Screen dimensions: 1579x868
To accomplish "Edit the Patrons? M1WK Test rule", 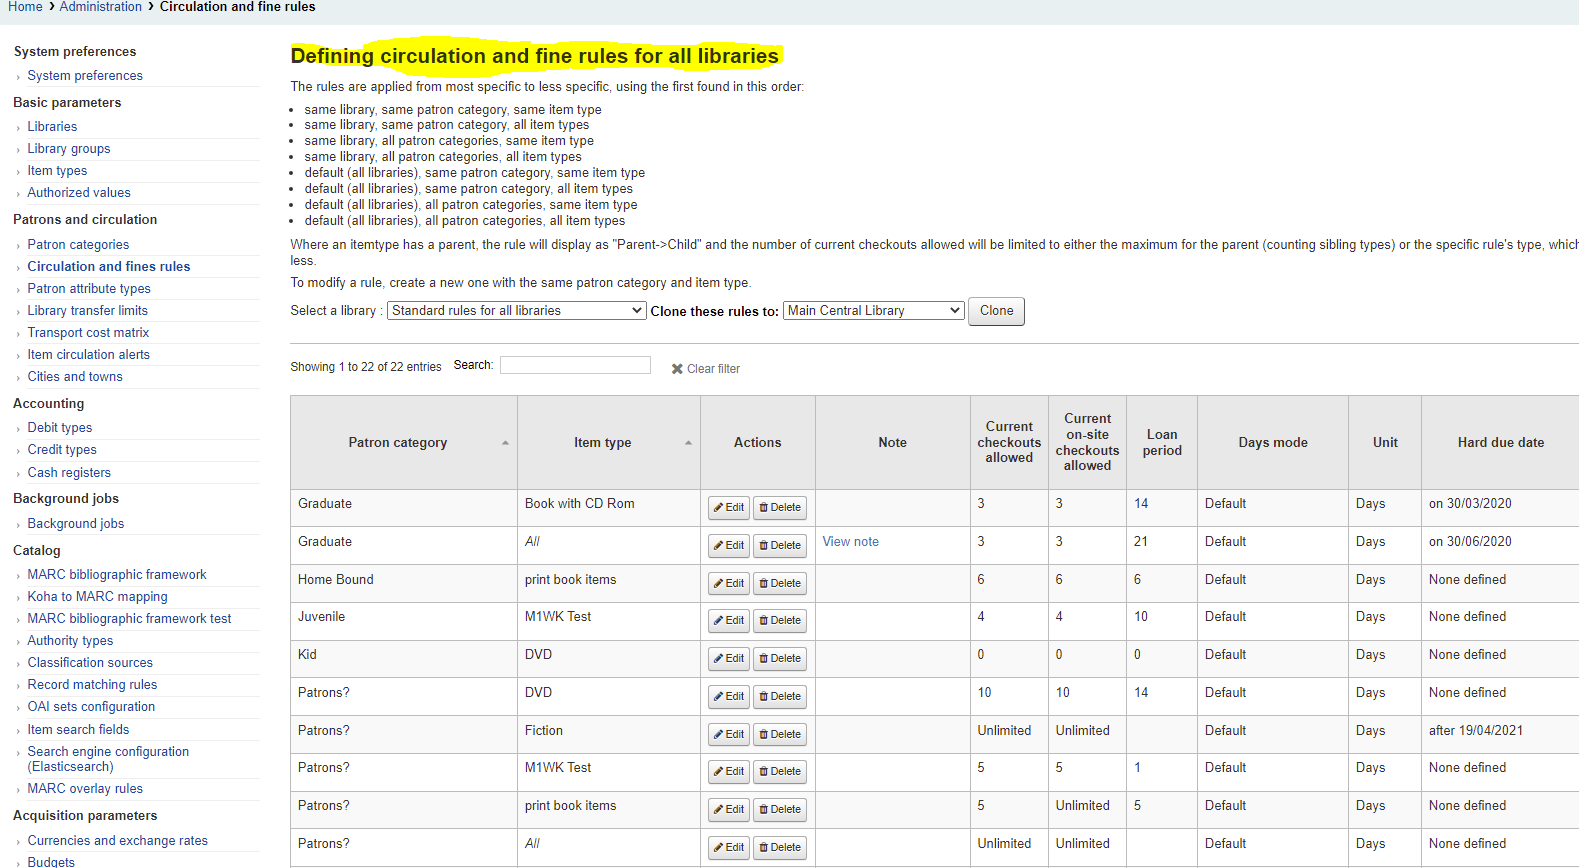I will 729,772.
